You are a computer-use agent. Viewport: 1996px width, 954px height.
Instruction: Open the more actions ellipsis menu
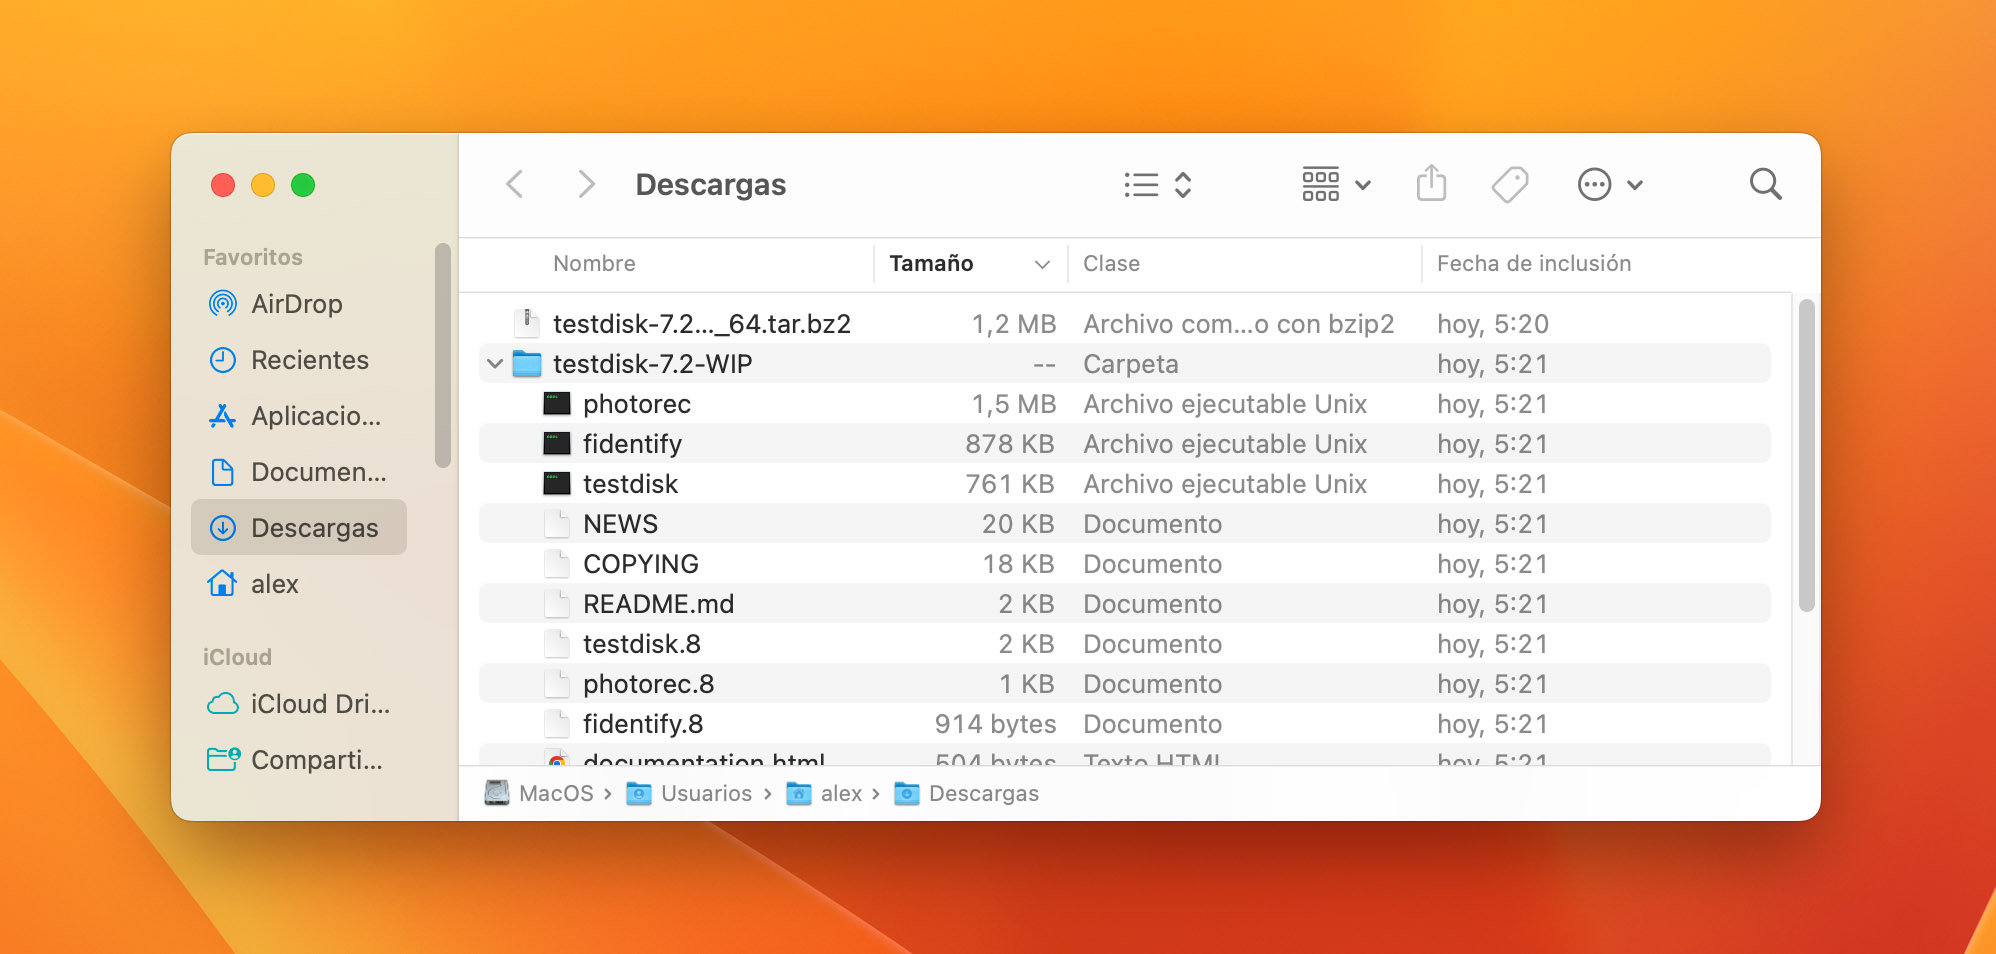(x=1610, y=185)
